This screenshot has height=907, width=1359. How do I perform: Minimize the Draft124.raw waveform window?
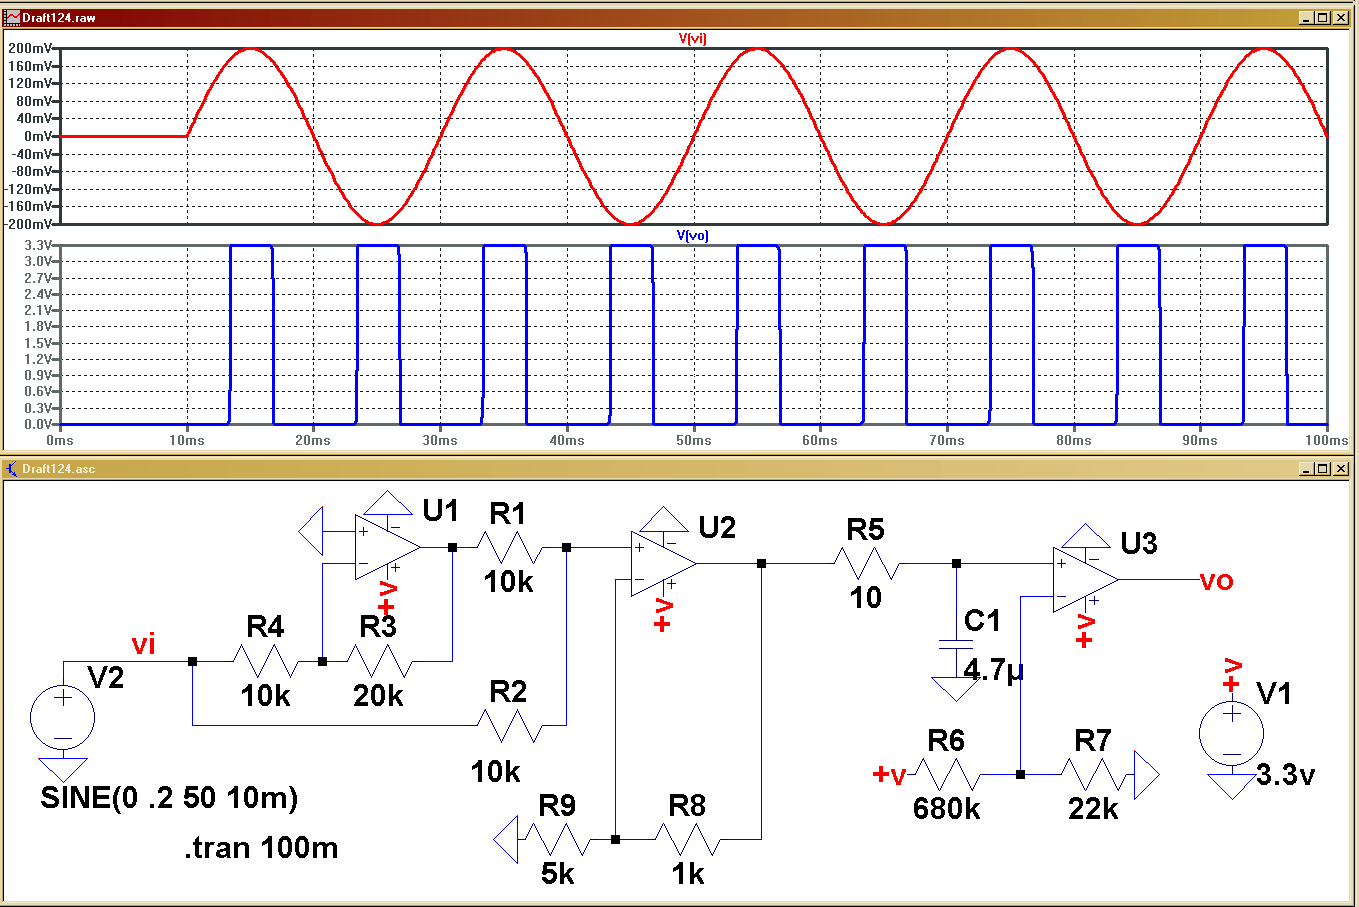point(1307,17)
